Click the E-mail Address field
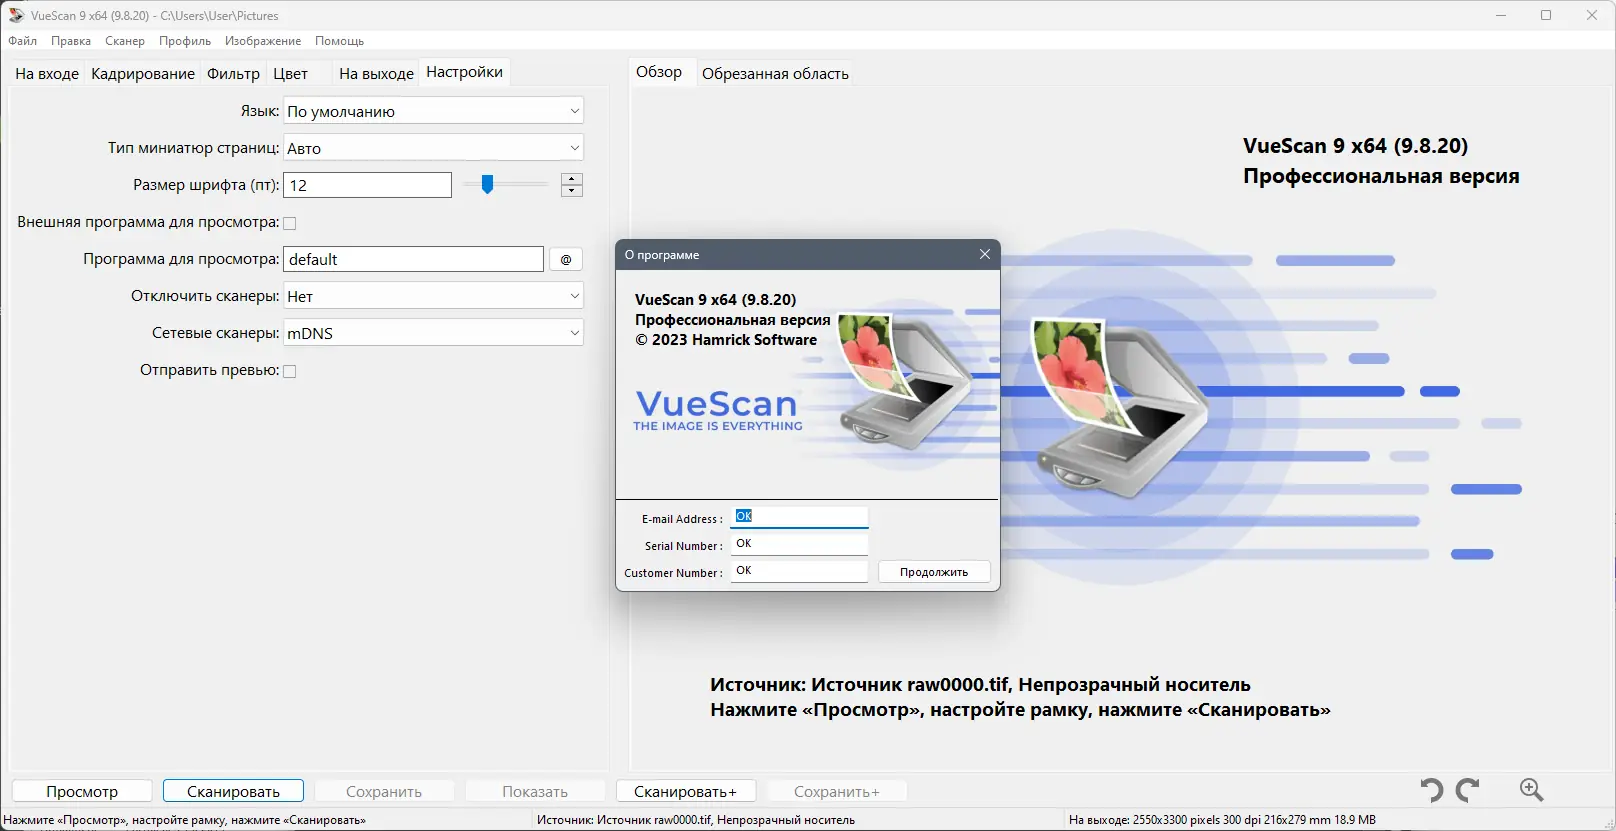 (800, 516)
